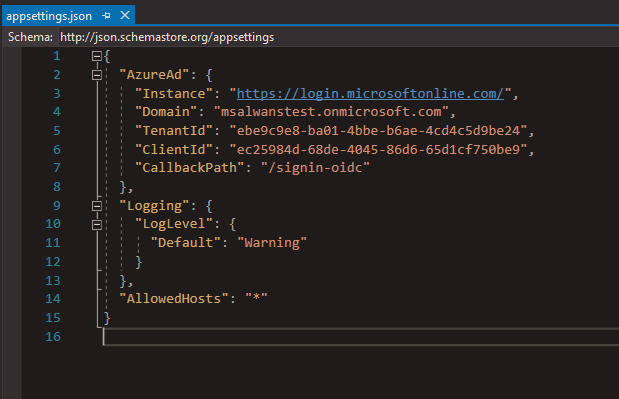Click the "Logging" key
This screenshot has width=619, height=399.
(154, 206)
